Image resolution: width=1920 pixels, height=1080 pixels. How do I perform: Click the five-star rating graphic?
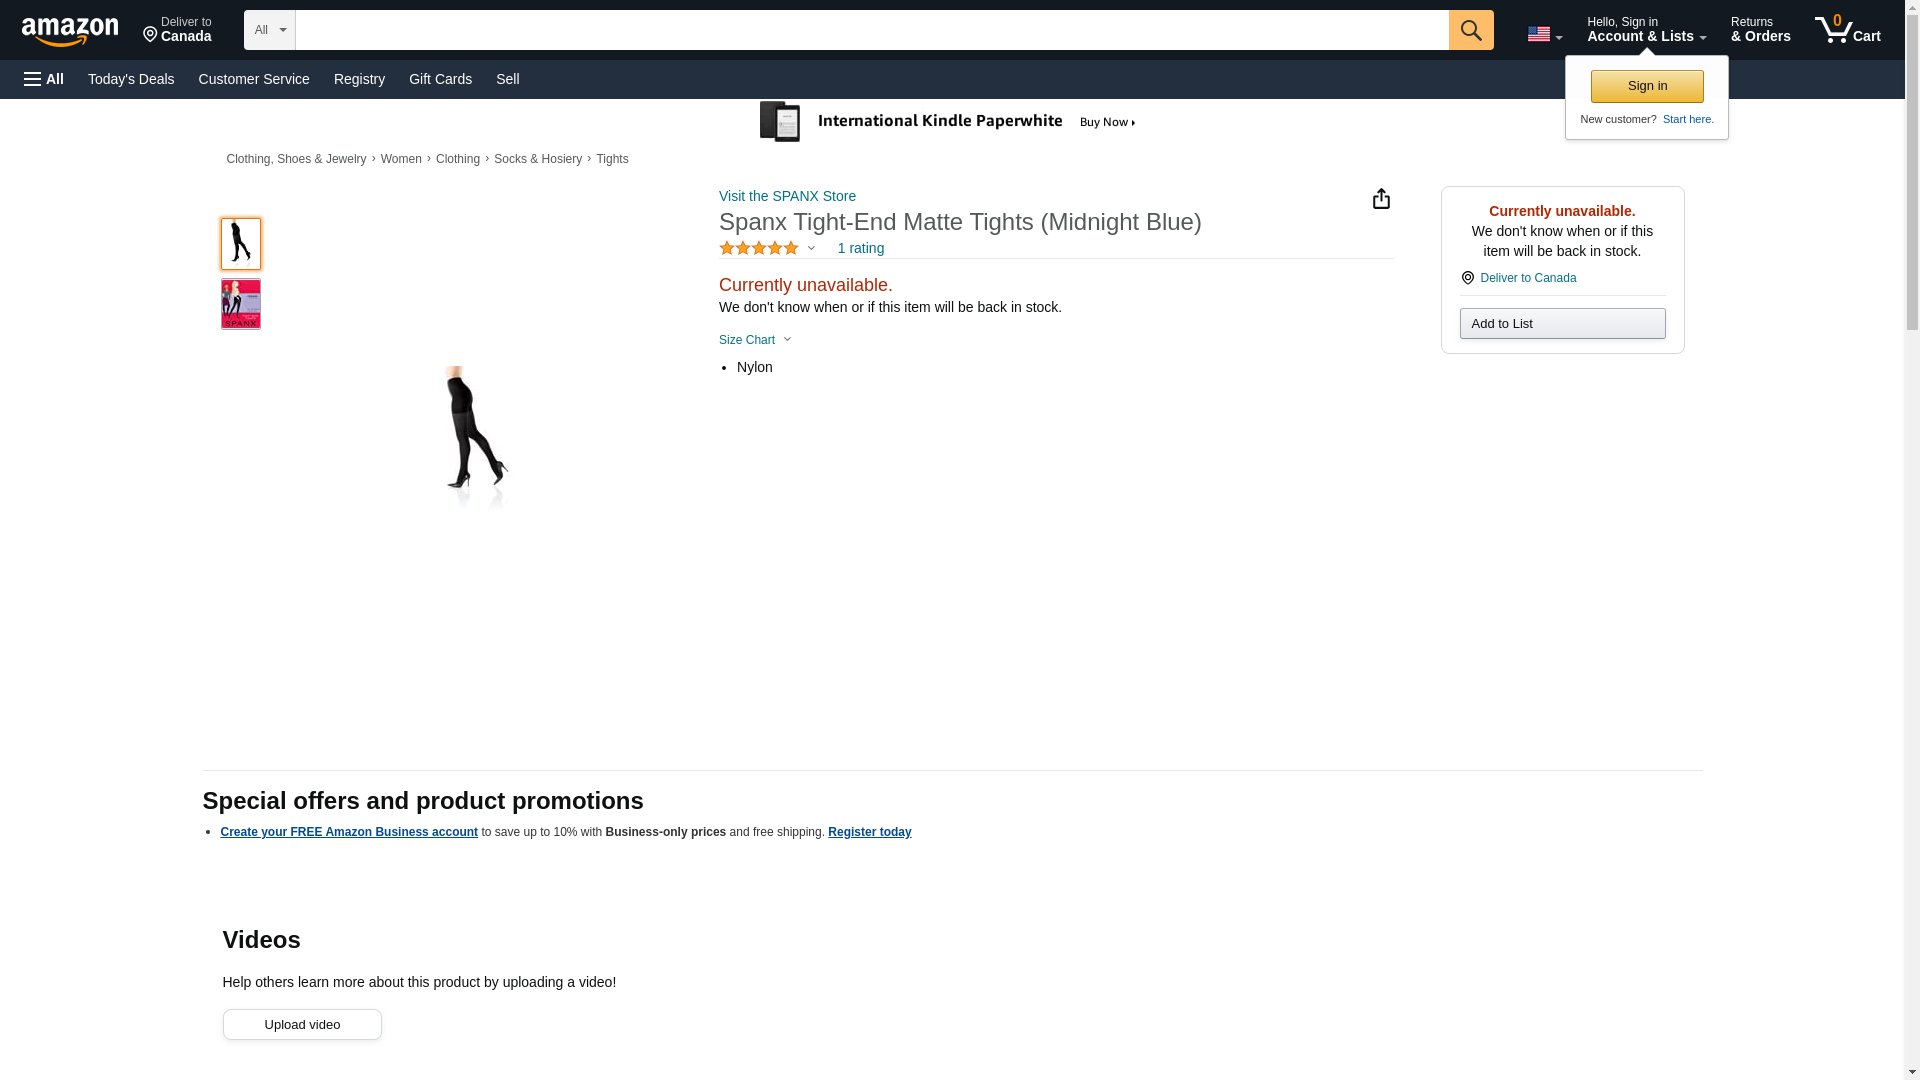(759, 248)
